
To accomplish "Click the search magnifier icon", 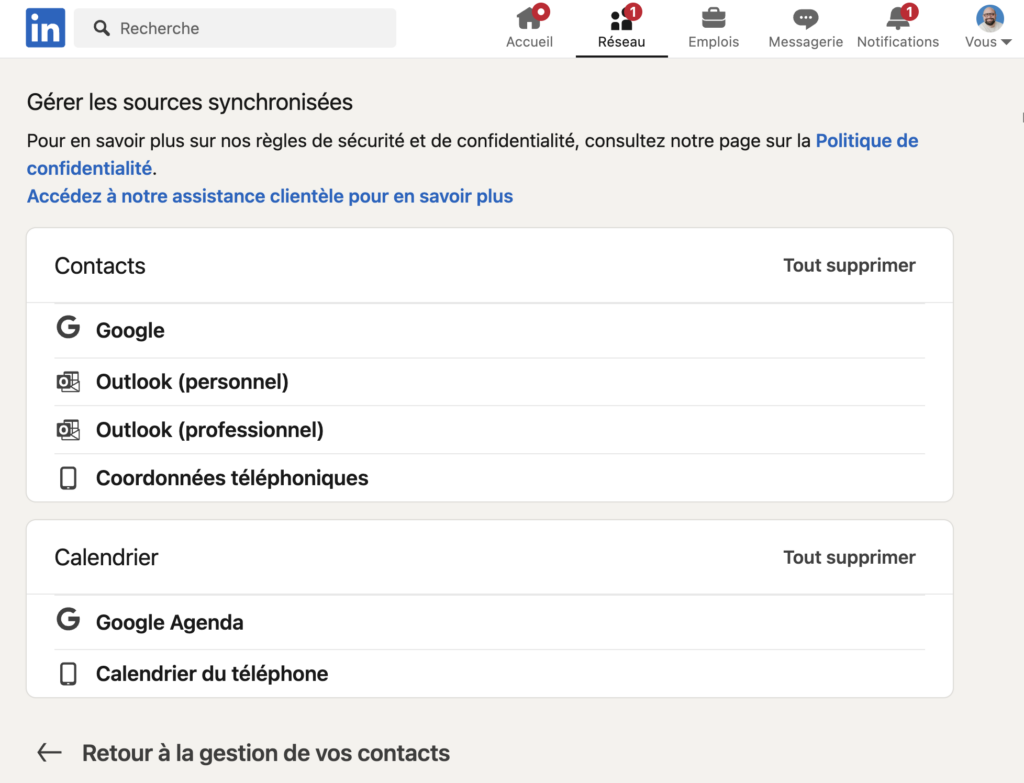I will click(x=101, y=28).
